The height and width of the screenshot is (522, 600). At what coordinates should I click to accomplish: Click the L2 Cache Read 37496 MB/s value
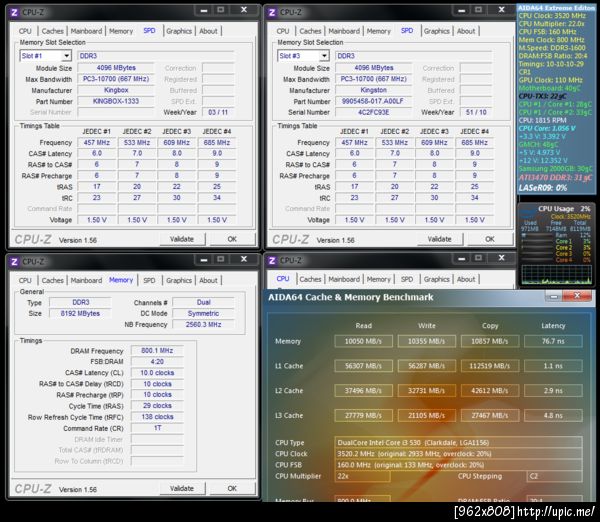pyautogui.click(x=363, y=391)
